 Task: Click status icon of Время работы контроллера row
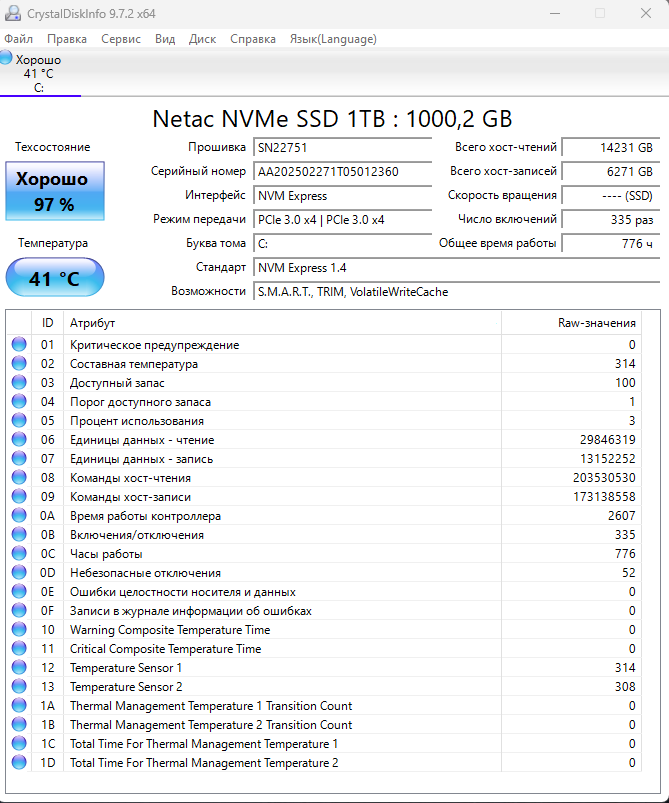click(x=19, y=515)
